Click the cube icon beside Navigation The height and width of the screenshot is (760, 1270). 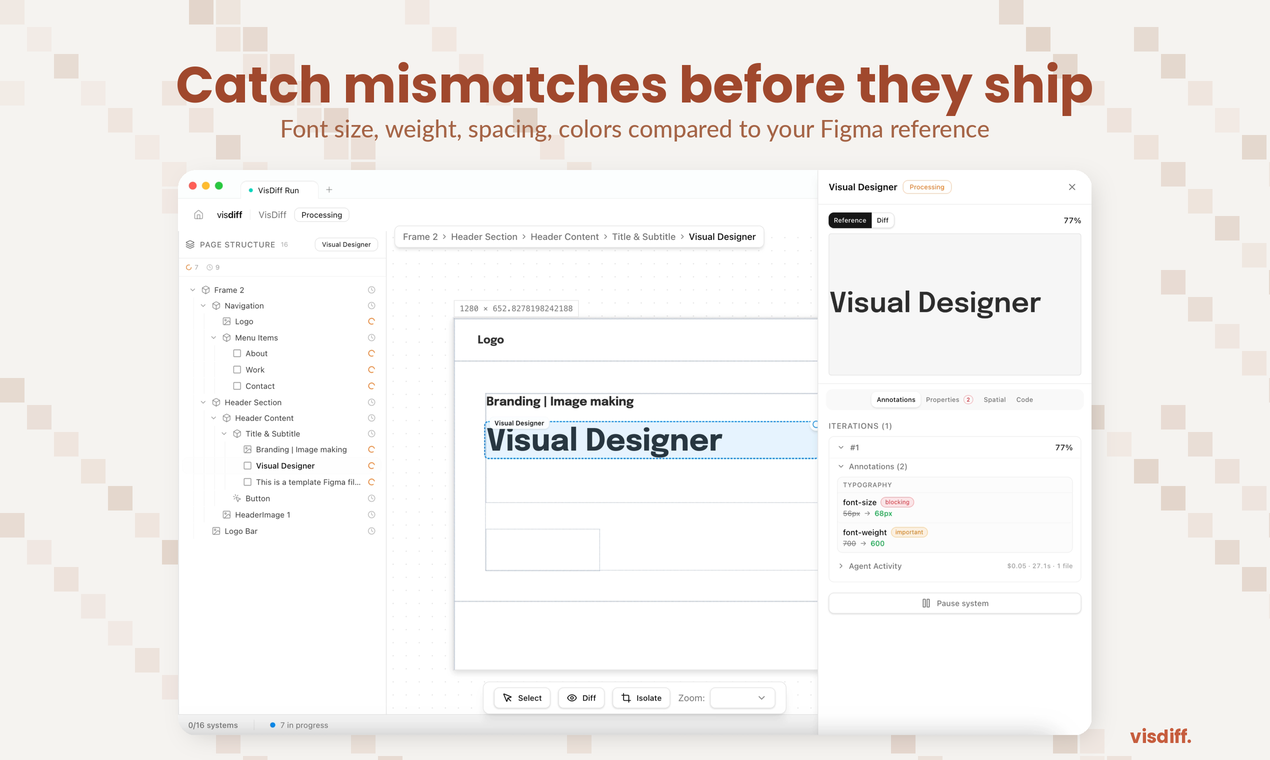coord(216,306)
